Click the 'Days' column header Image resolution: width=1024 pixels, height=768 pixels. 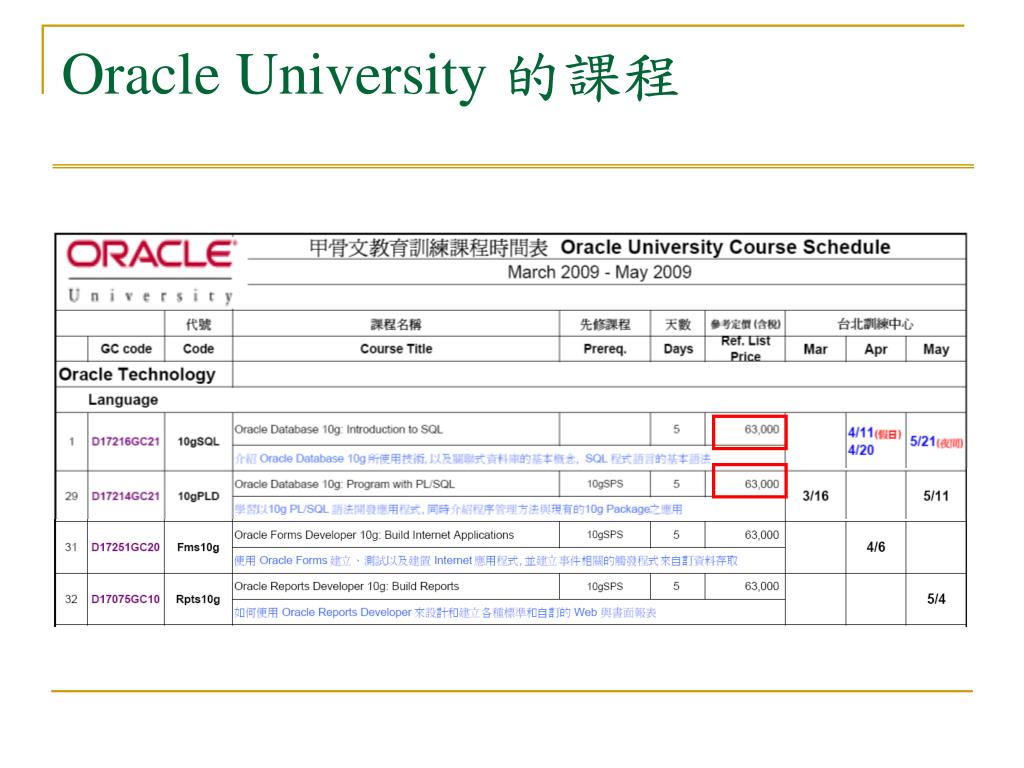(678, 349)
